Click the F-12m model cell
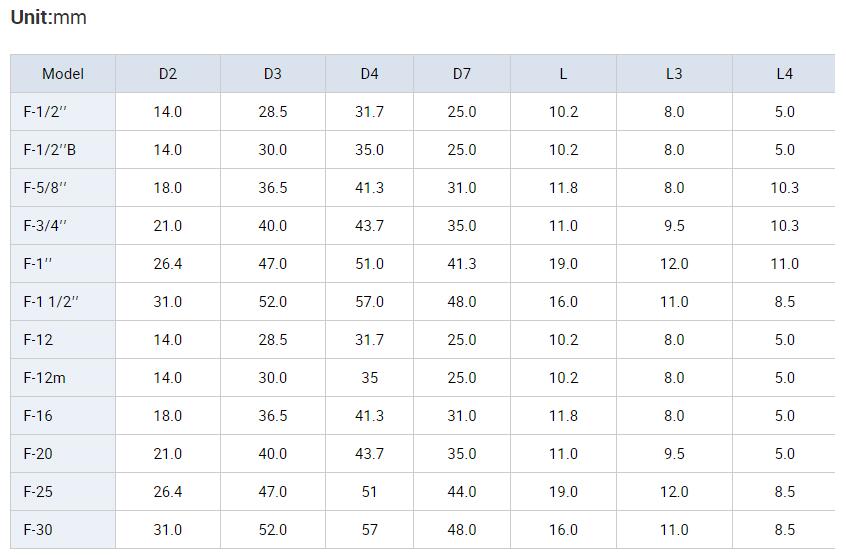 (x=63, y=378)
